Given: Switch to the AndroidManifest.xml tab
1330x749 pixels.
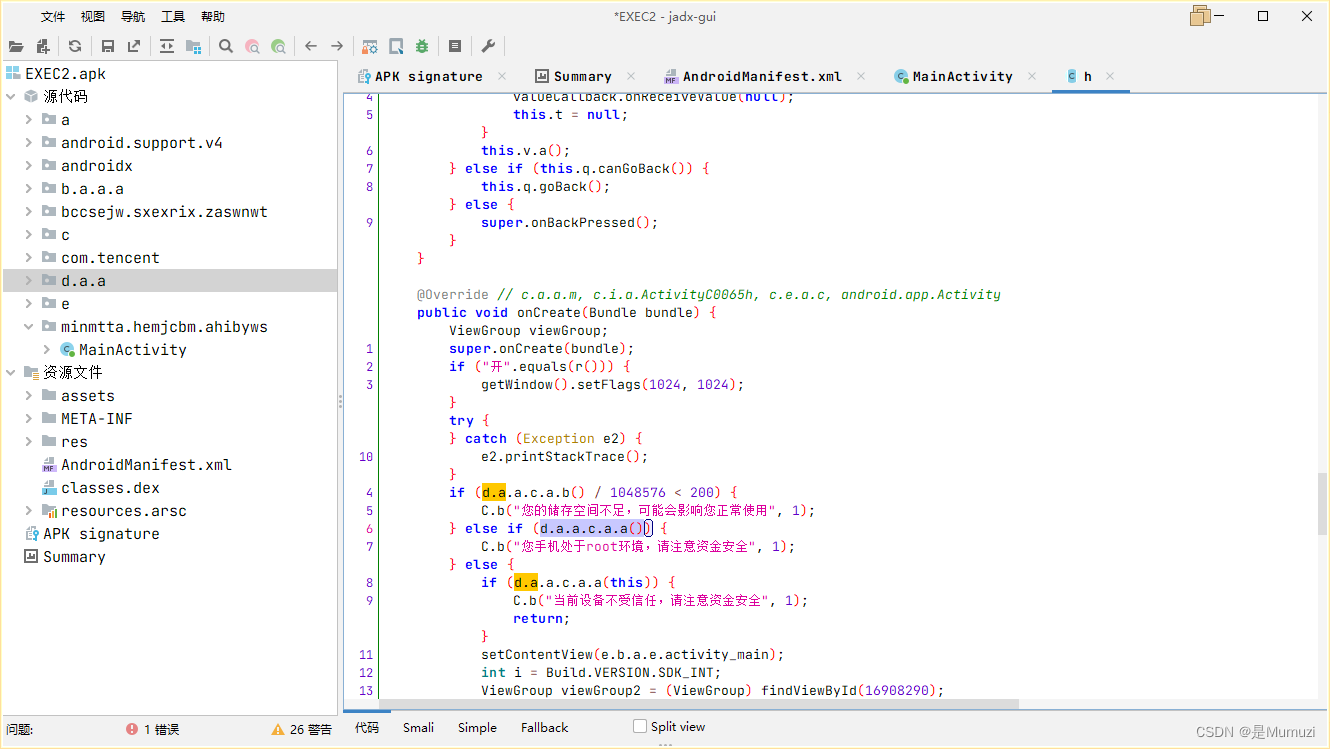Looking at the screenshot, I should pos(761,76).
